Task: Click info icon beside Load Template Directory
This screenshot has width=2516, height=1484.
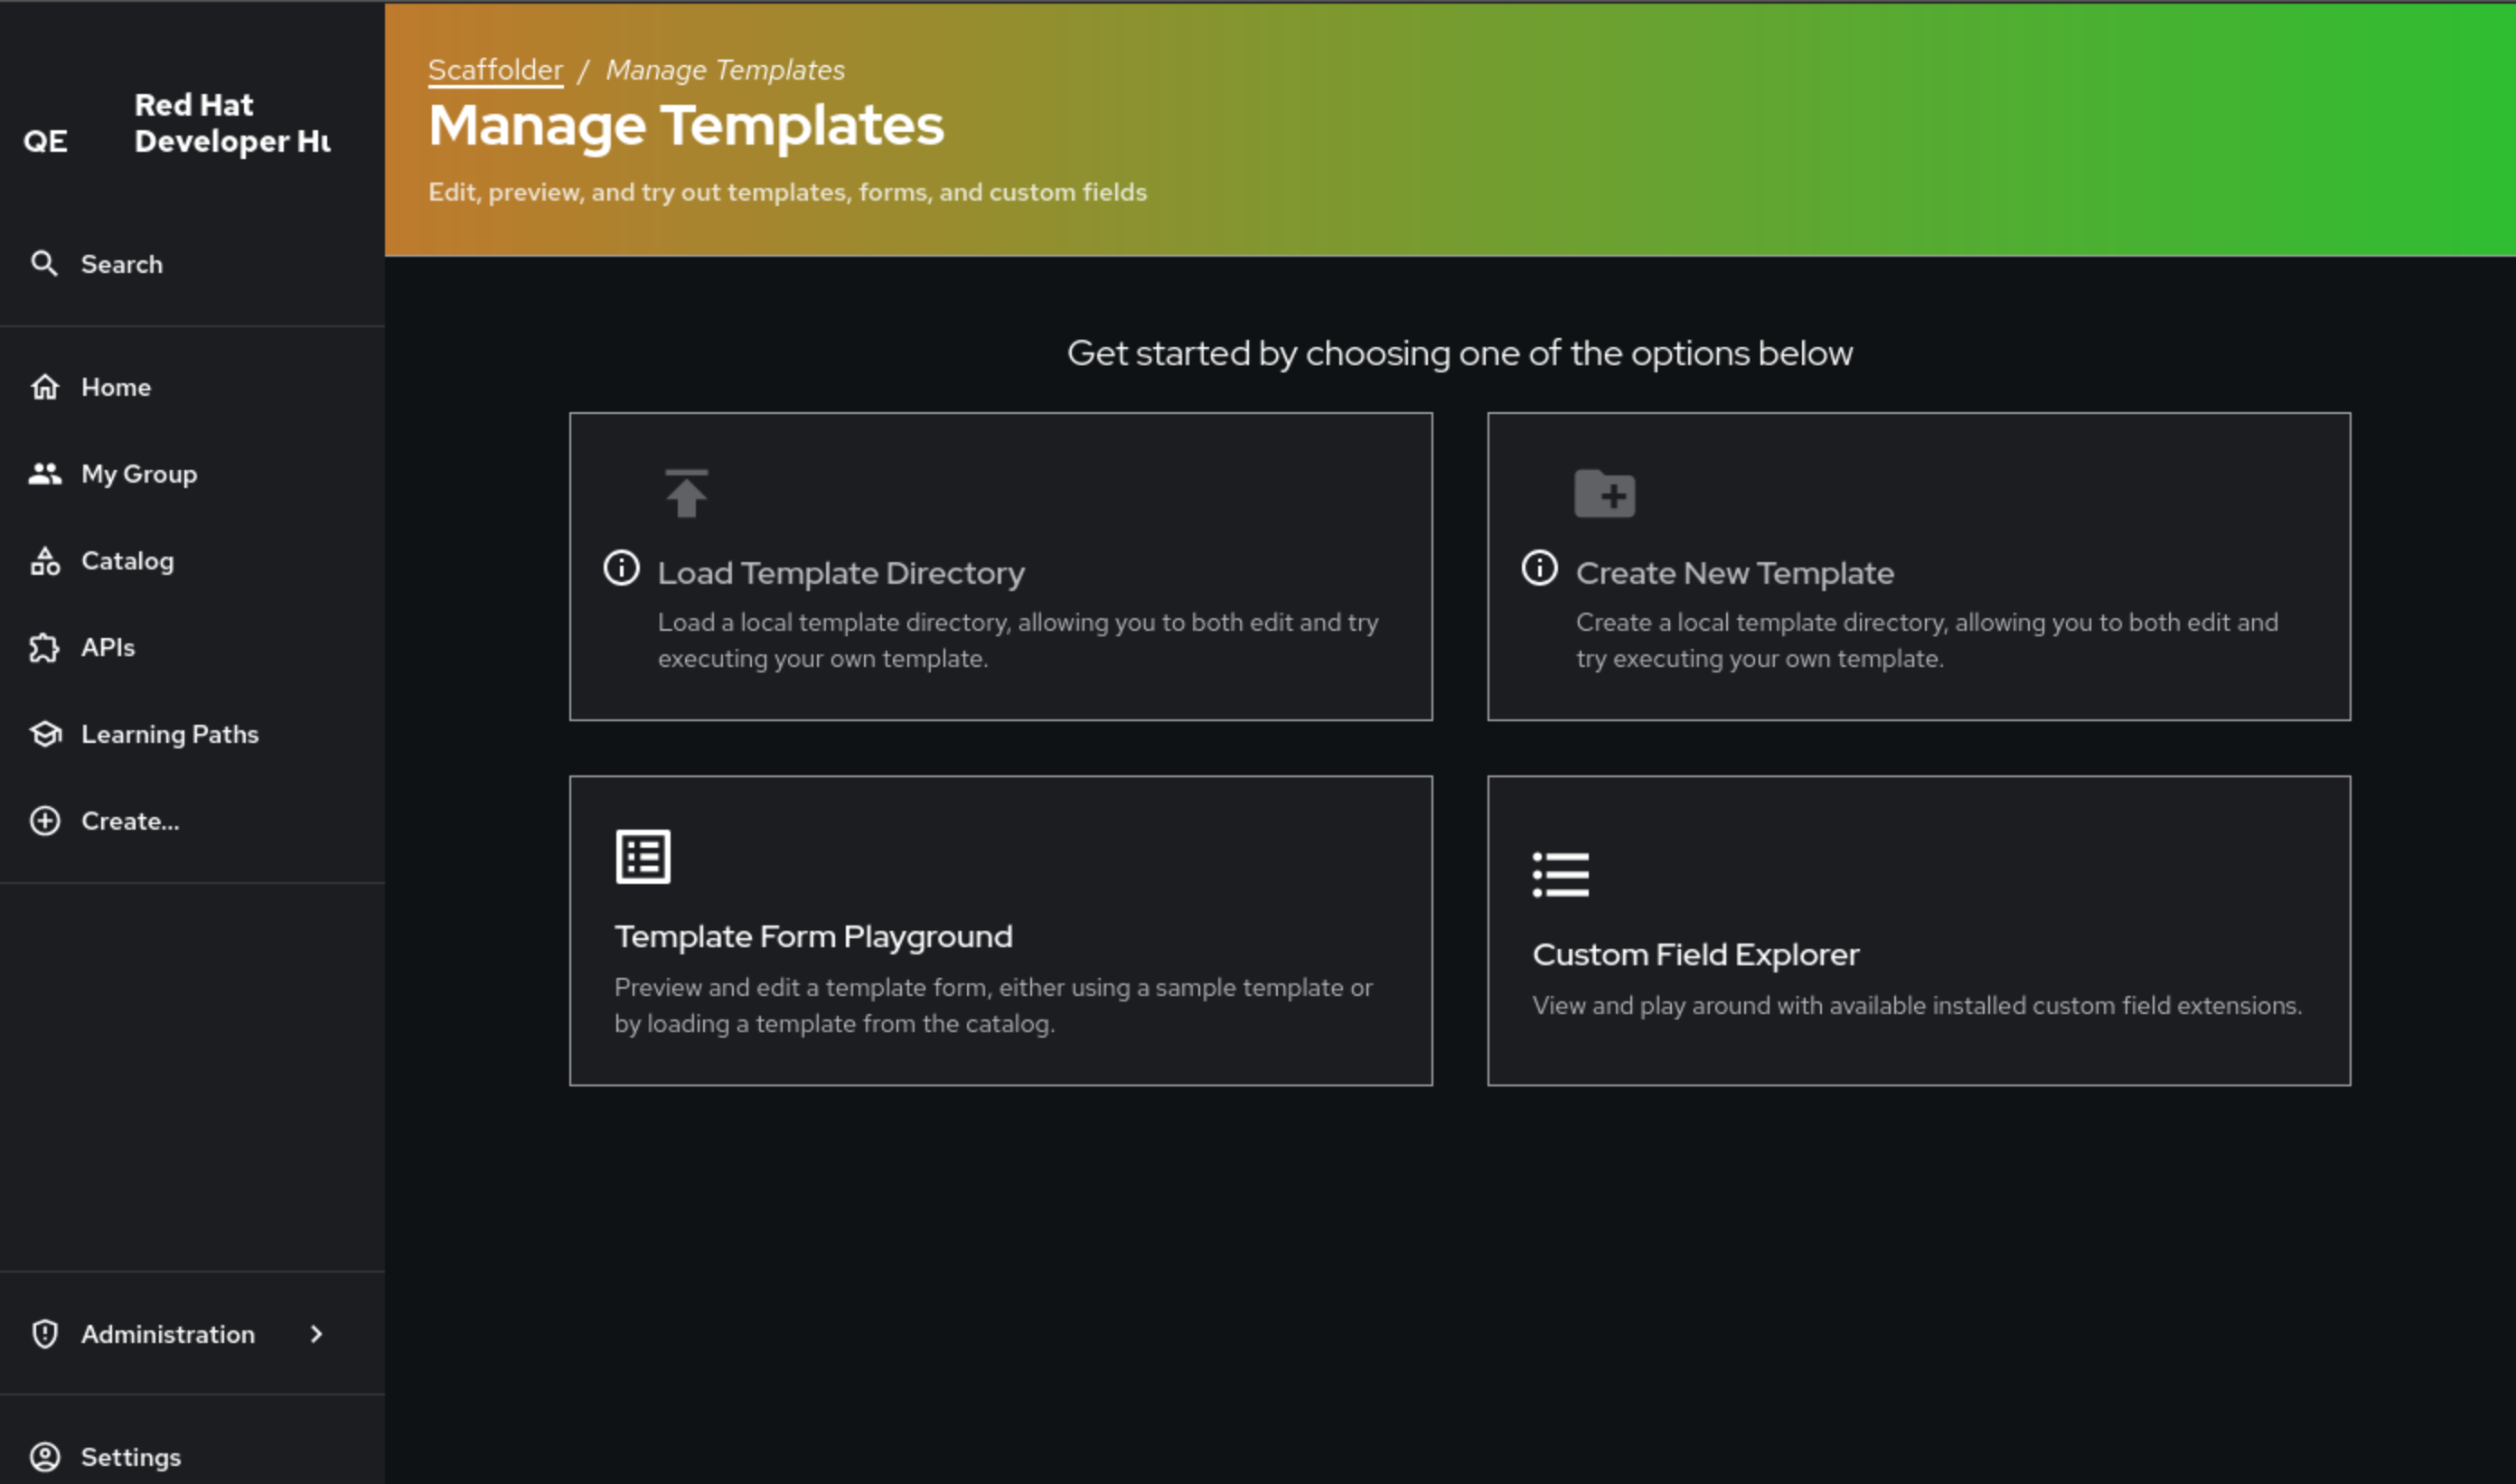Action: point(621,568)
